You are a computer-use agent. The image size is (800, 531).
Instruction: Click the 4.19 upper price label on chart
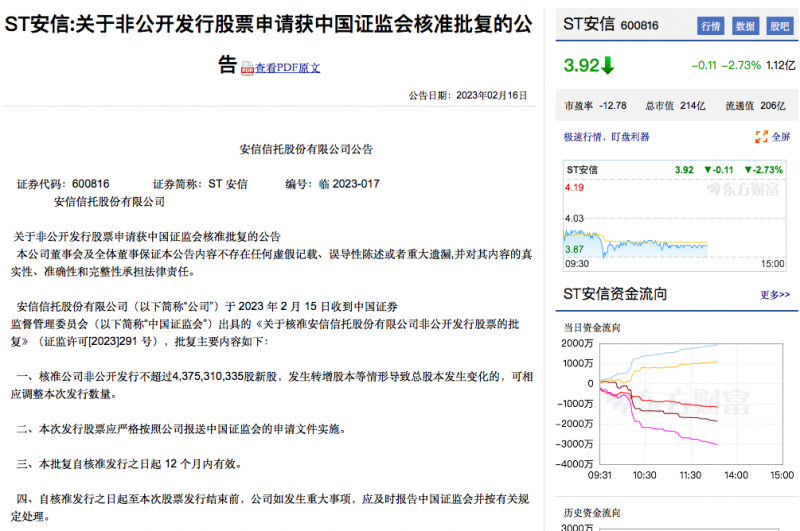pyautogui.click(x=574, y=188)
